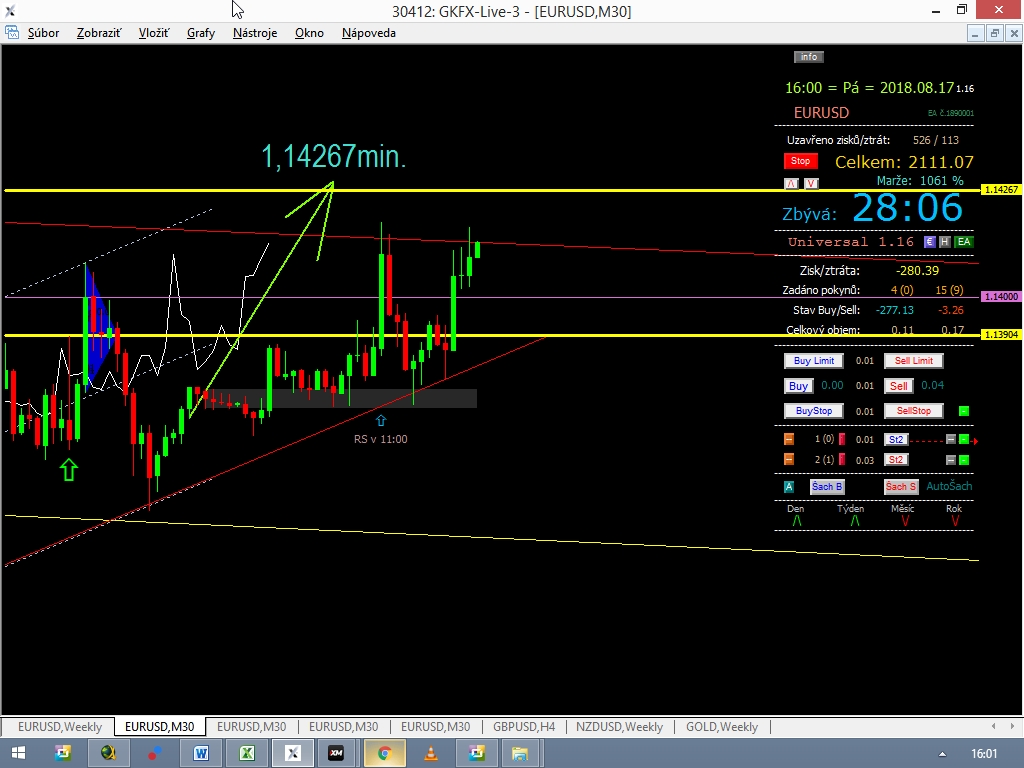Switch to Google Chrome in the taskbar
This screenshot has width=1024, height=768.
(384, 754)
